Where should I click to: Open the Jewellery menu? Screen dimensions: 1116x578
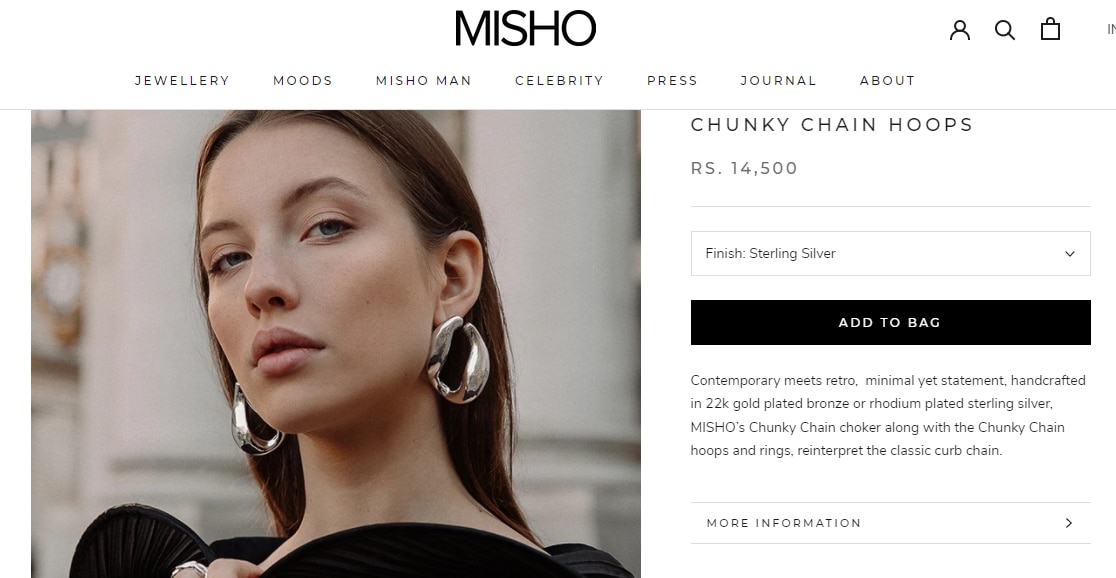pos(182,80)
